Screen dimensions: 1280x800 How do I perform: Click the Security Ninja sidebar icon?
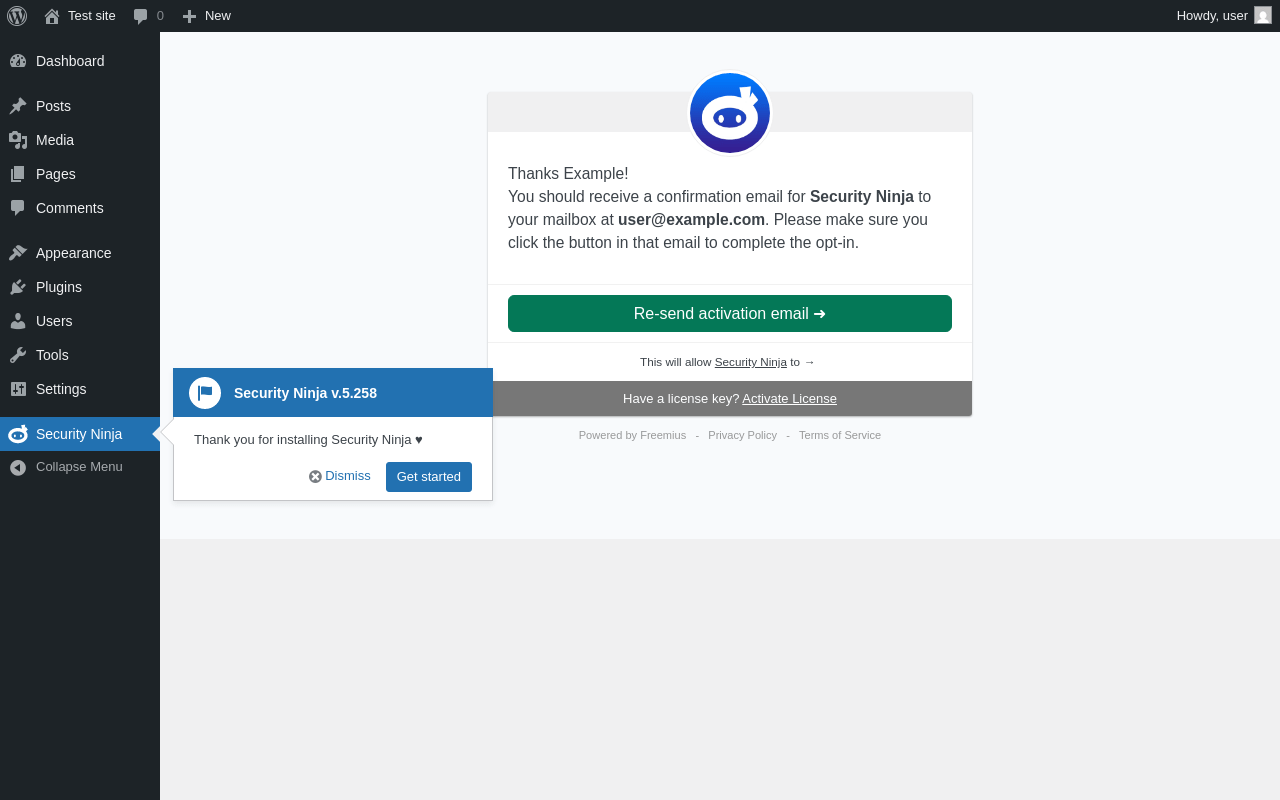pos(18,434)
